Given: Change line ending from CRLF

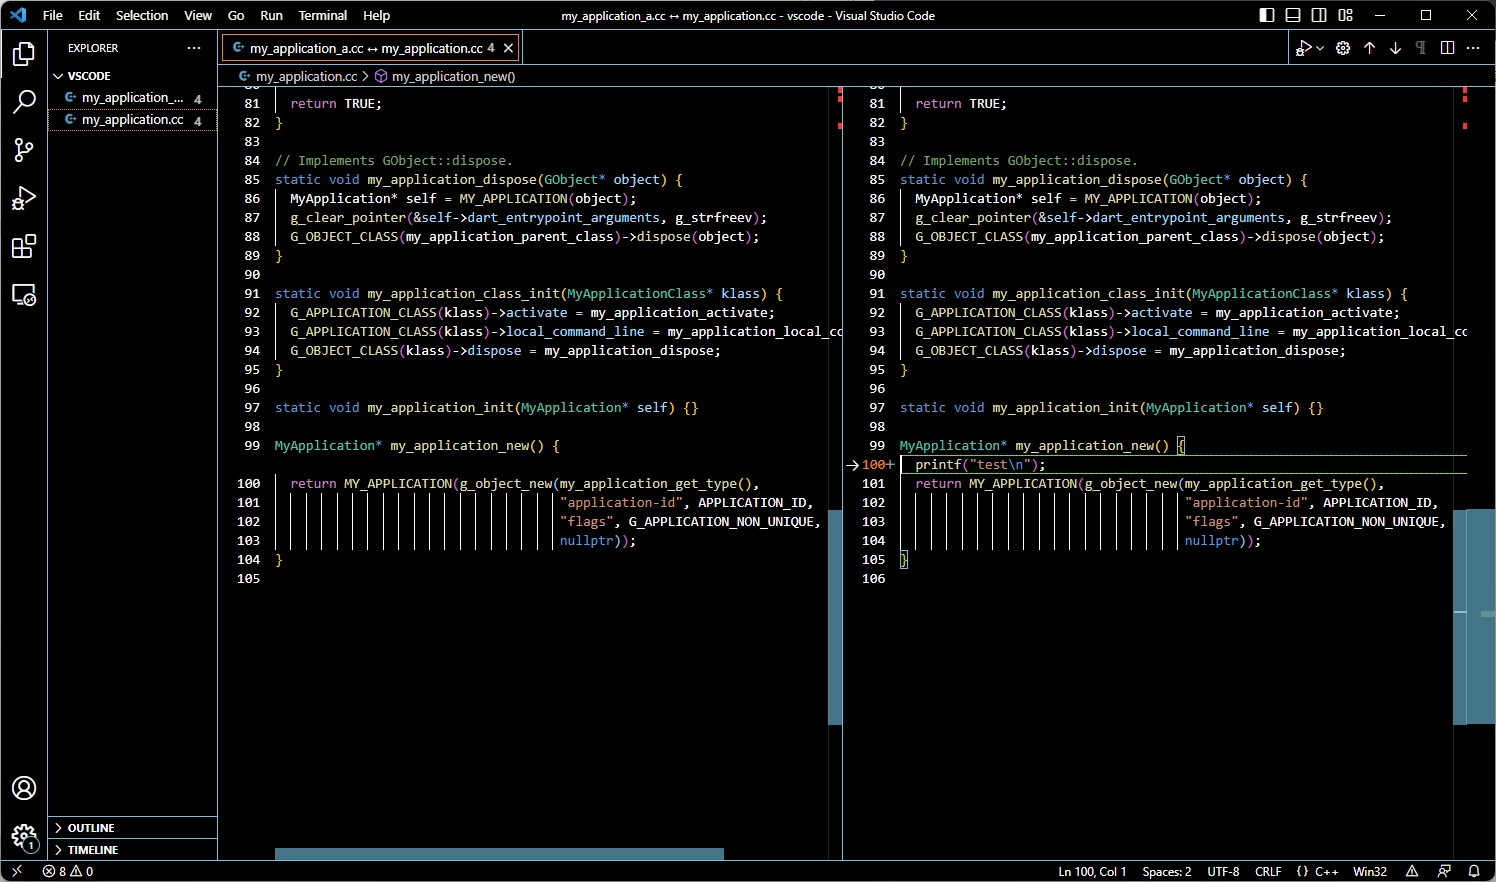Looking at the screenshot, I should pos(1267,871).
